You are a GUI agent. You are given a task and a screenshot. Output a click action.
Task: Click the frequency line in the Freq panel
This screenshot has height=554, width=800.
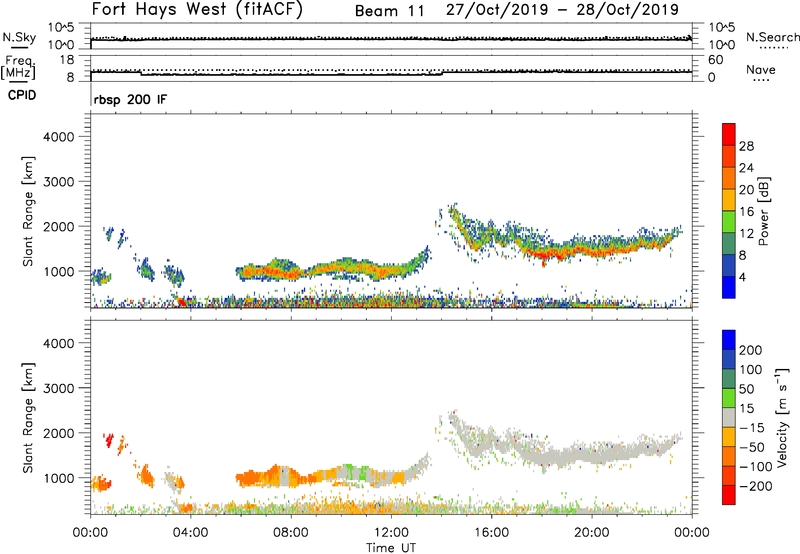coord(391,74)
